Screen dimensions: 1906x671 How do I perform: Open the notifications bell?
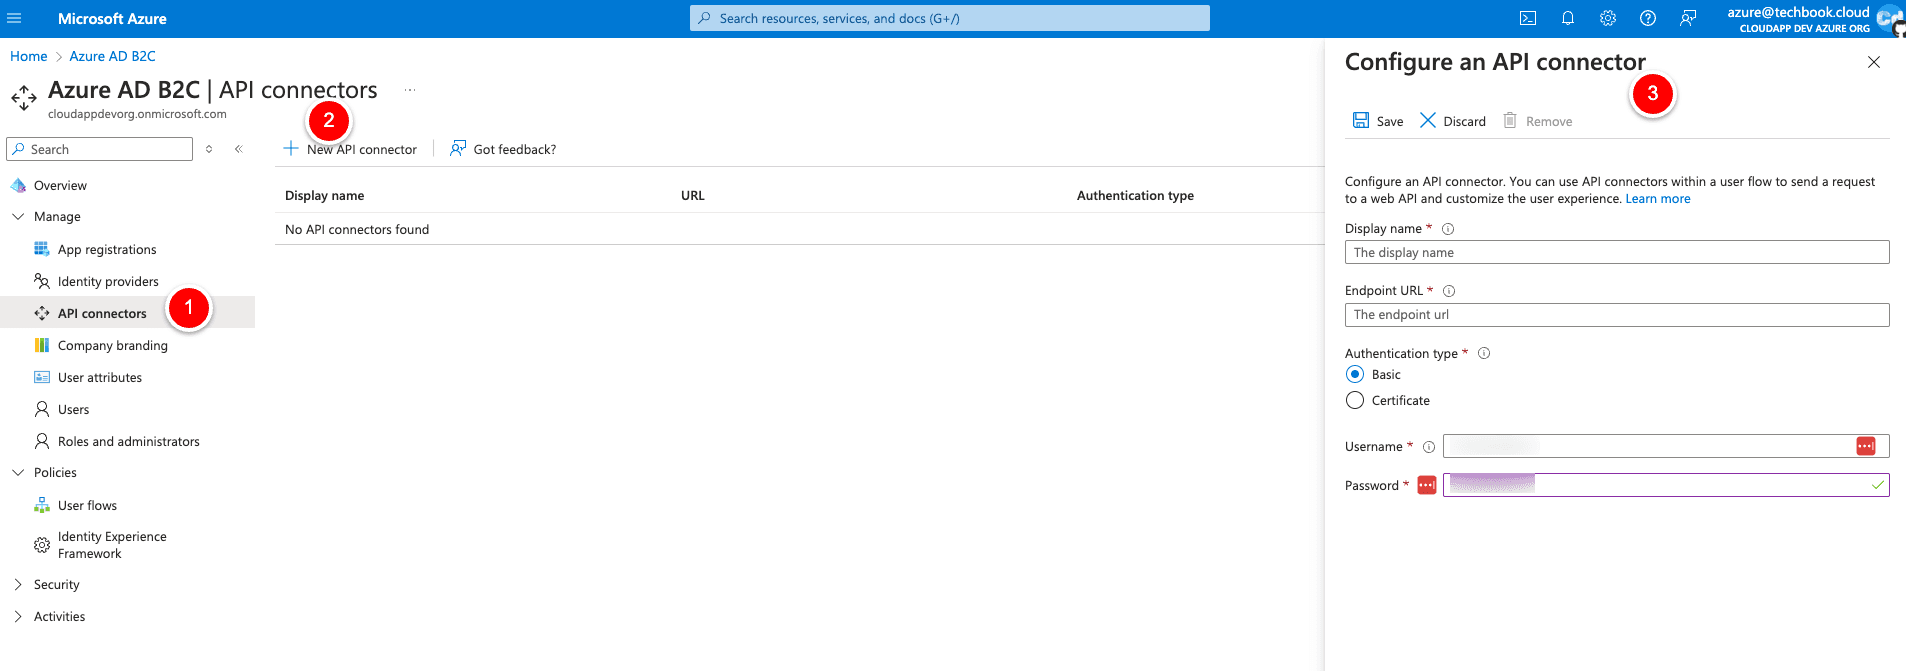(1568, 18)
